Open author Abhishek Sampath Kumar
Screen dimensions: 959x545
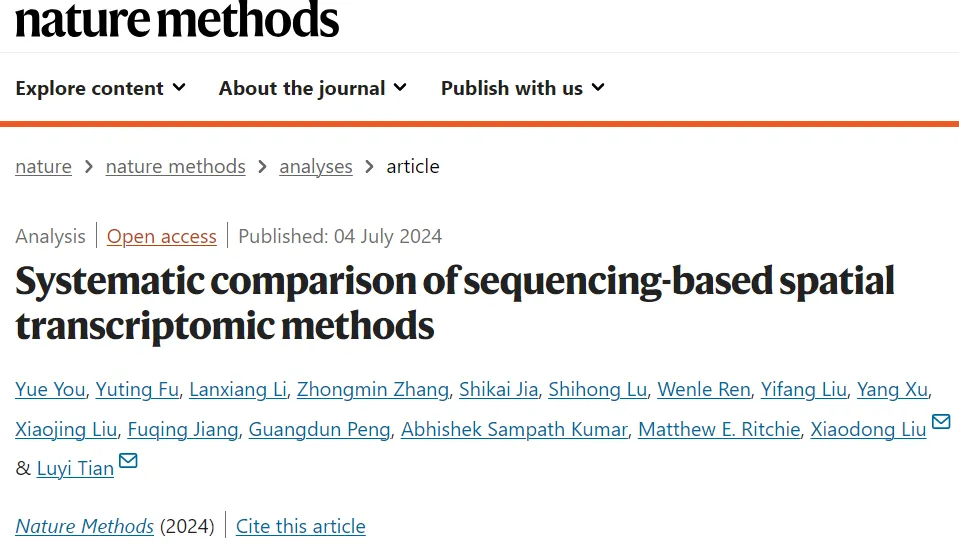pos(514,429)
